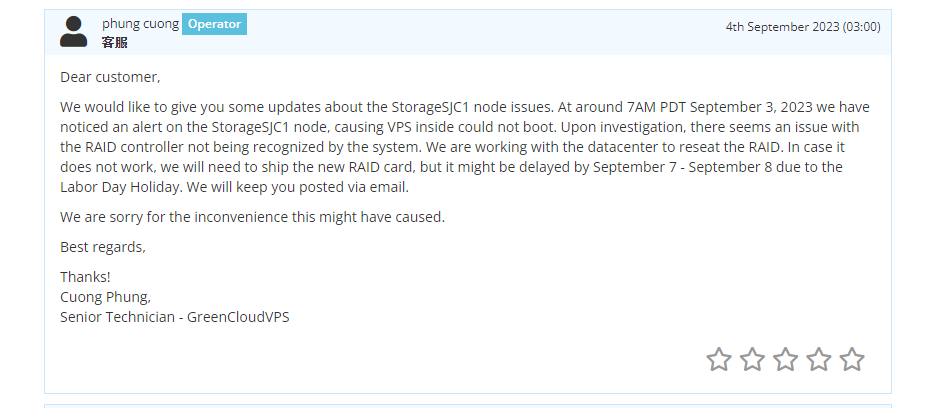This screenshot has height=408, width=931.
Task: Click the Best regards line
Action: tap(103, 247)
